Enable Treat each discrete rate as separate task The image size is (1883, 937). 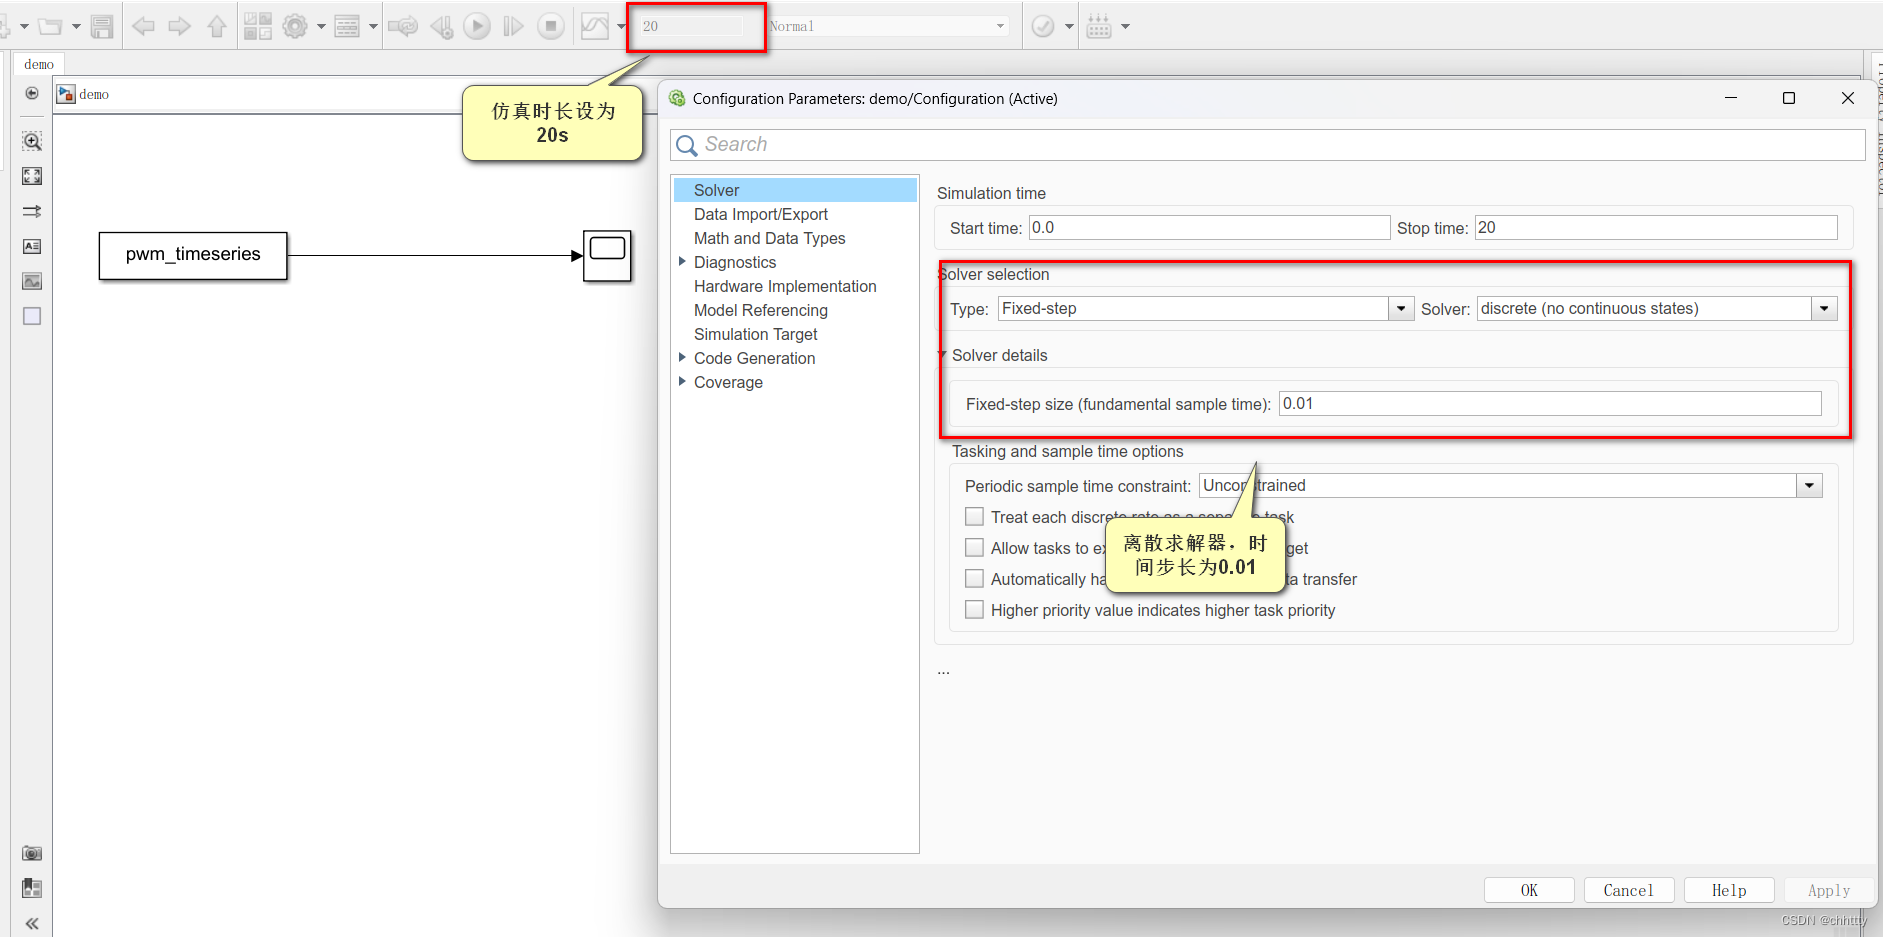974,517
